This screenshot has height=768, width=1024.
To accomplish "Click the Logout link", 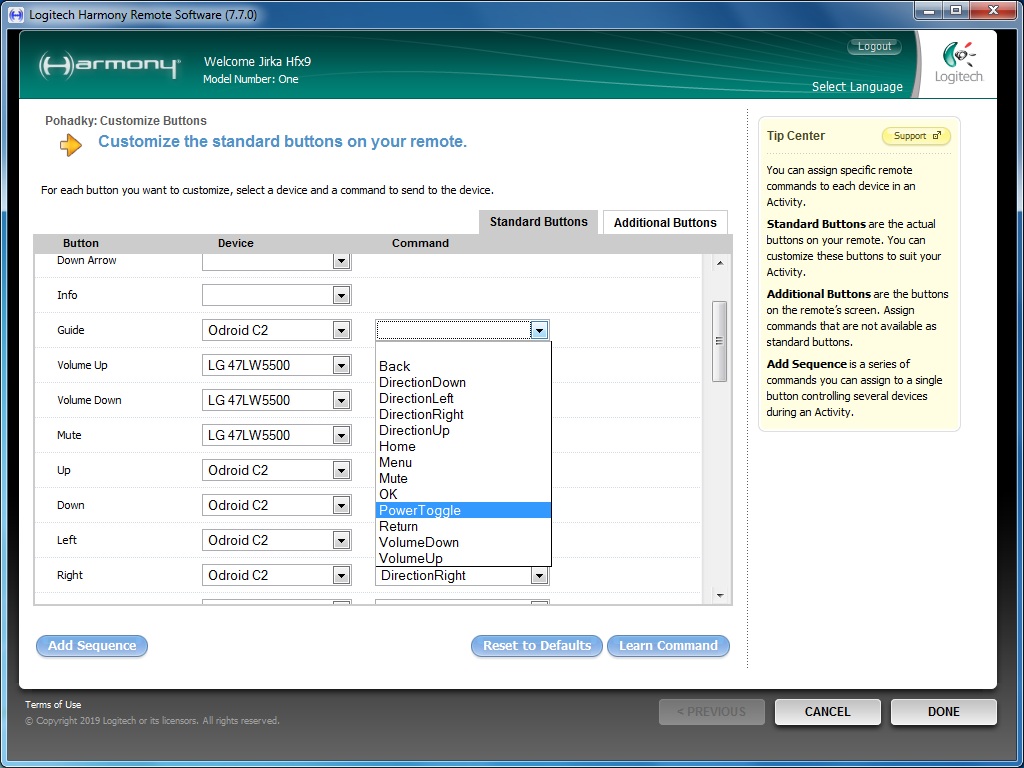I will click(874, 47).
